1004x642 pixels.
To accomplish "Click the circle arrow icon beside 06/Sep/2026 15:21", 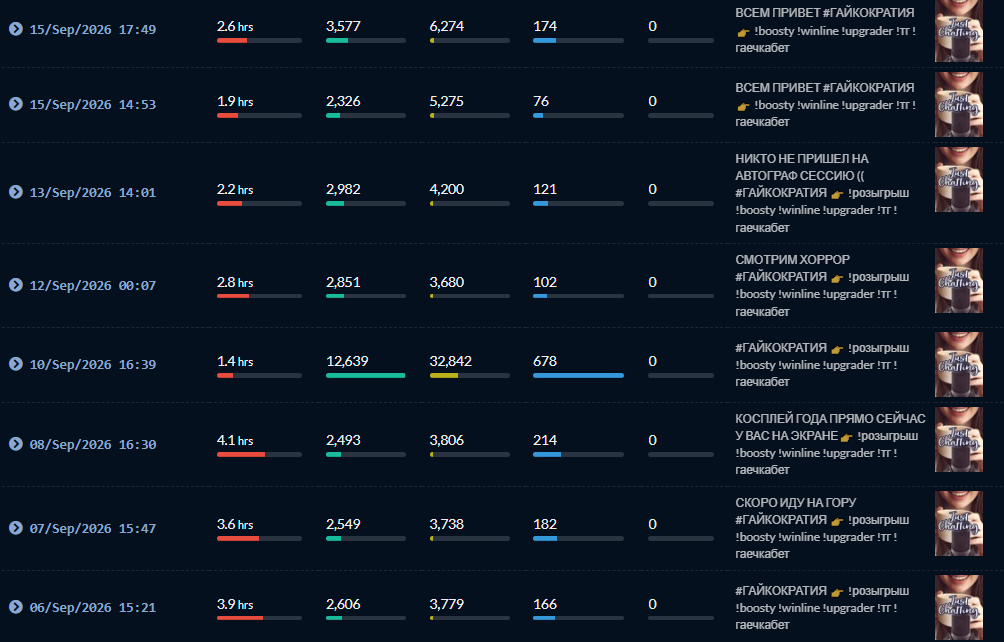I will (16, 607).
